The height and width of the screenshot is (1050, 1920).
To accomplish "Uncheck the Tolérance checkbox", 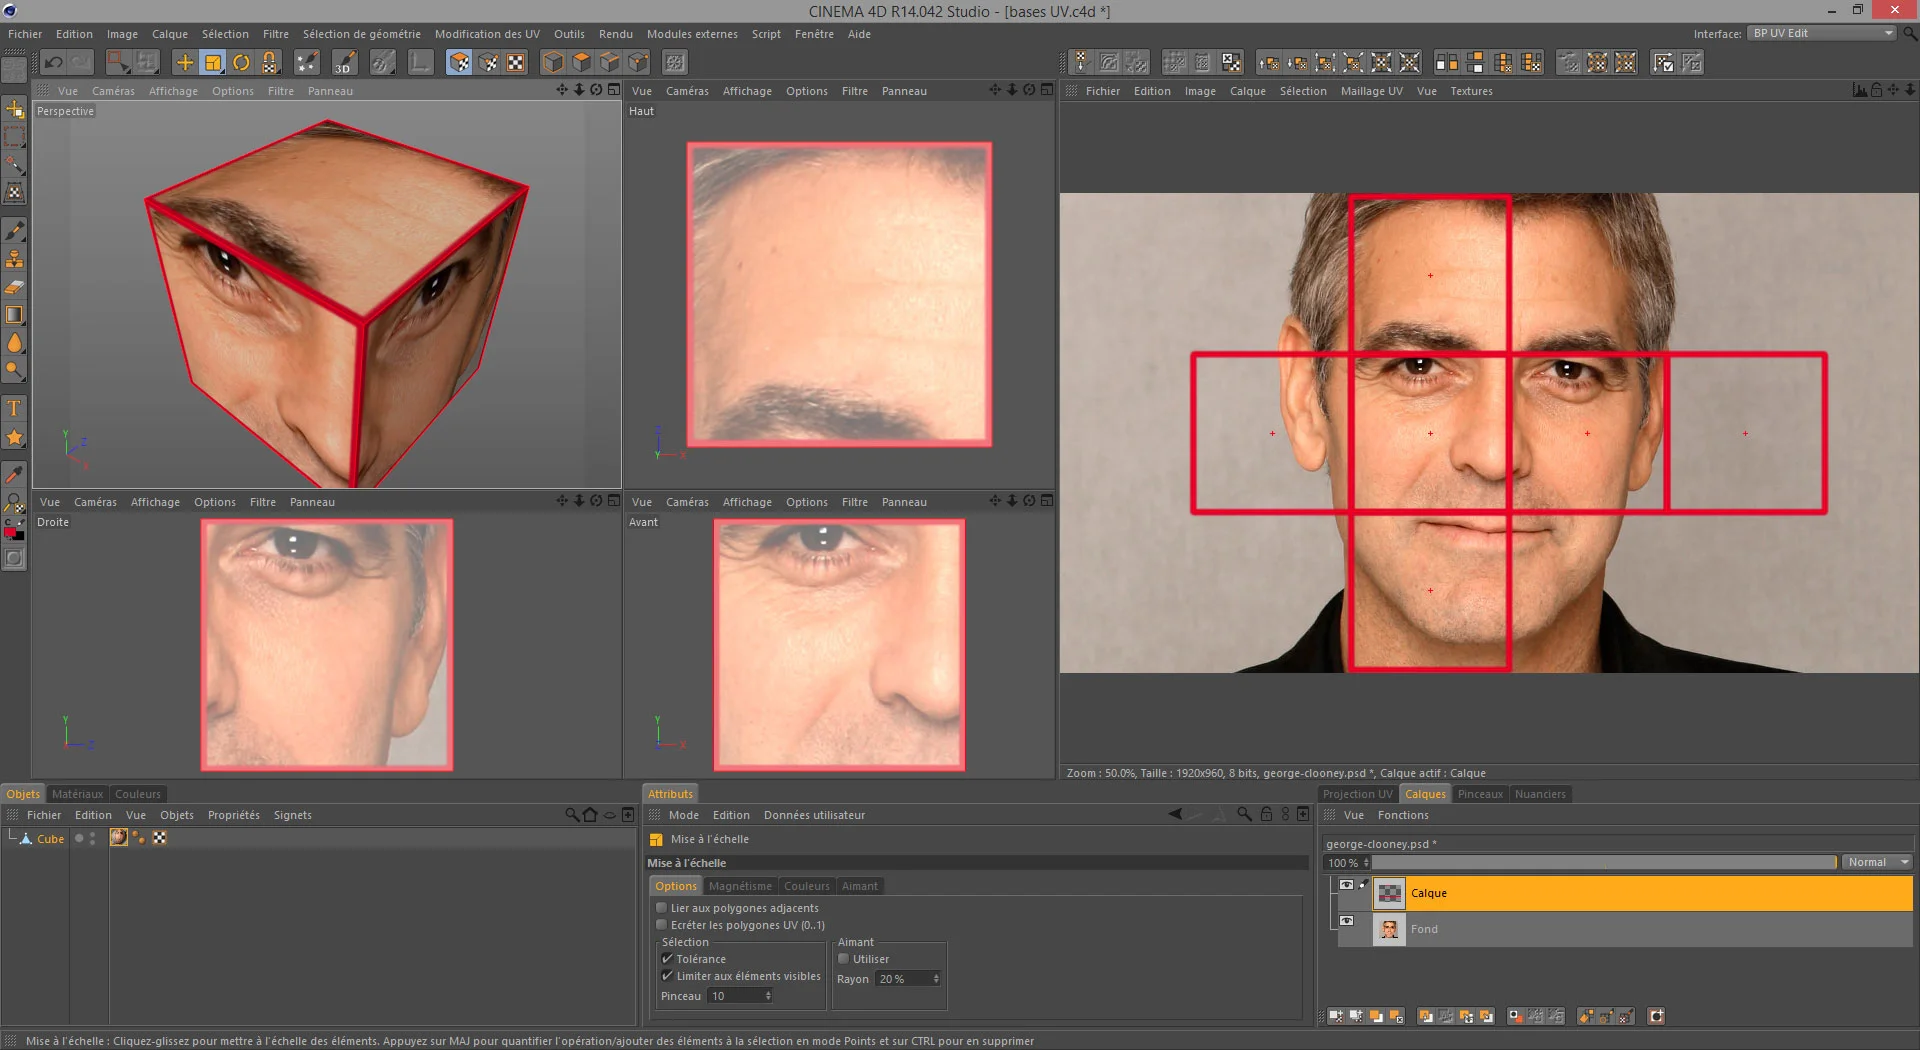I will [667, 959].
